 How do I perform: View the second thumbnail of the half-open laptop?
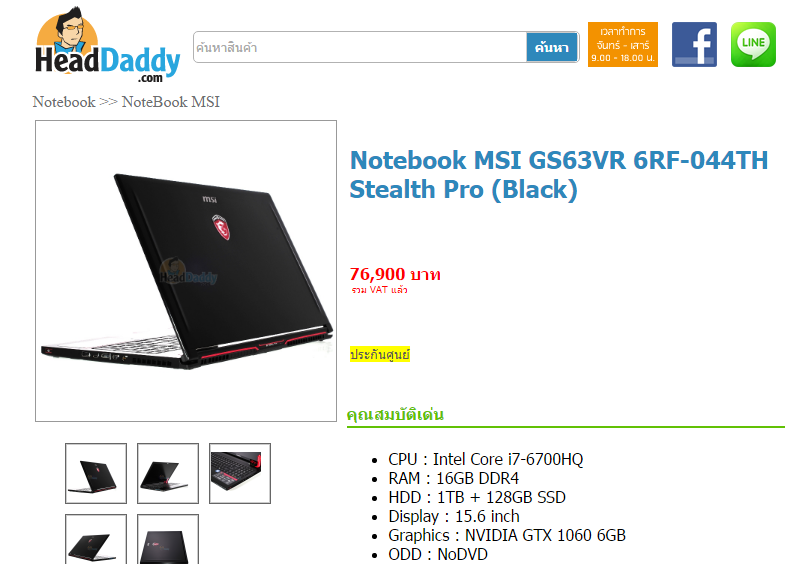point(168,473)
